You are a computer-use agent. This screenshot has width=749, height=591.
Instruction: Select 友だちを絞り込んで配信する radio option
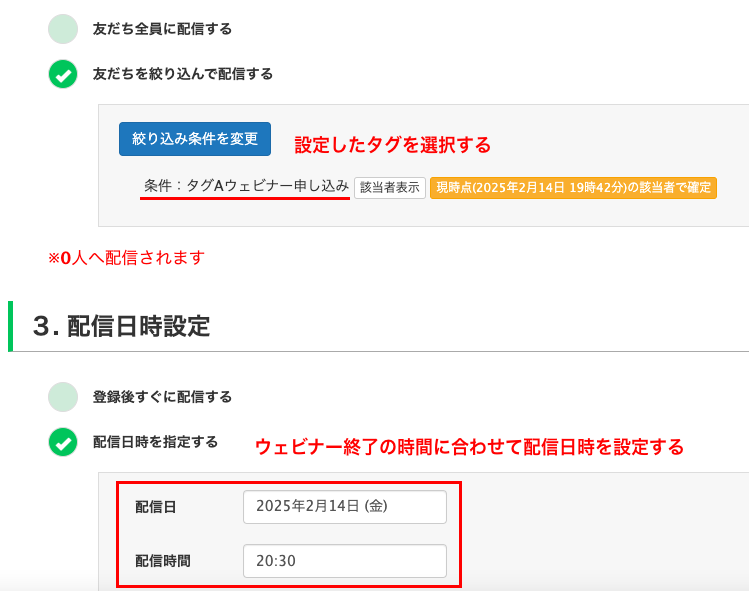(63, 74)
